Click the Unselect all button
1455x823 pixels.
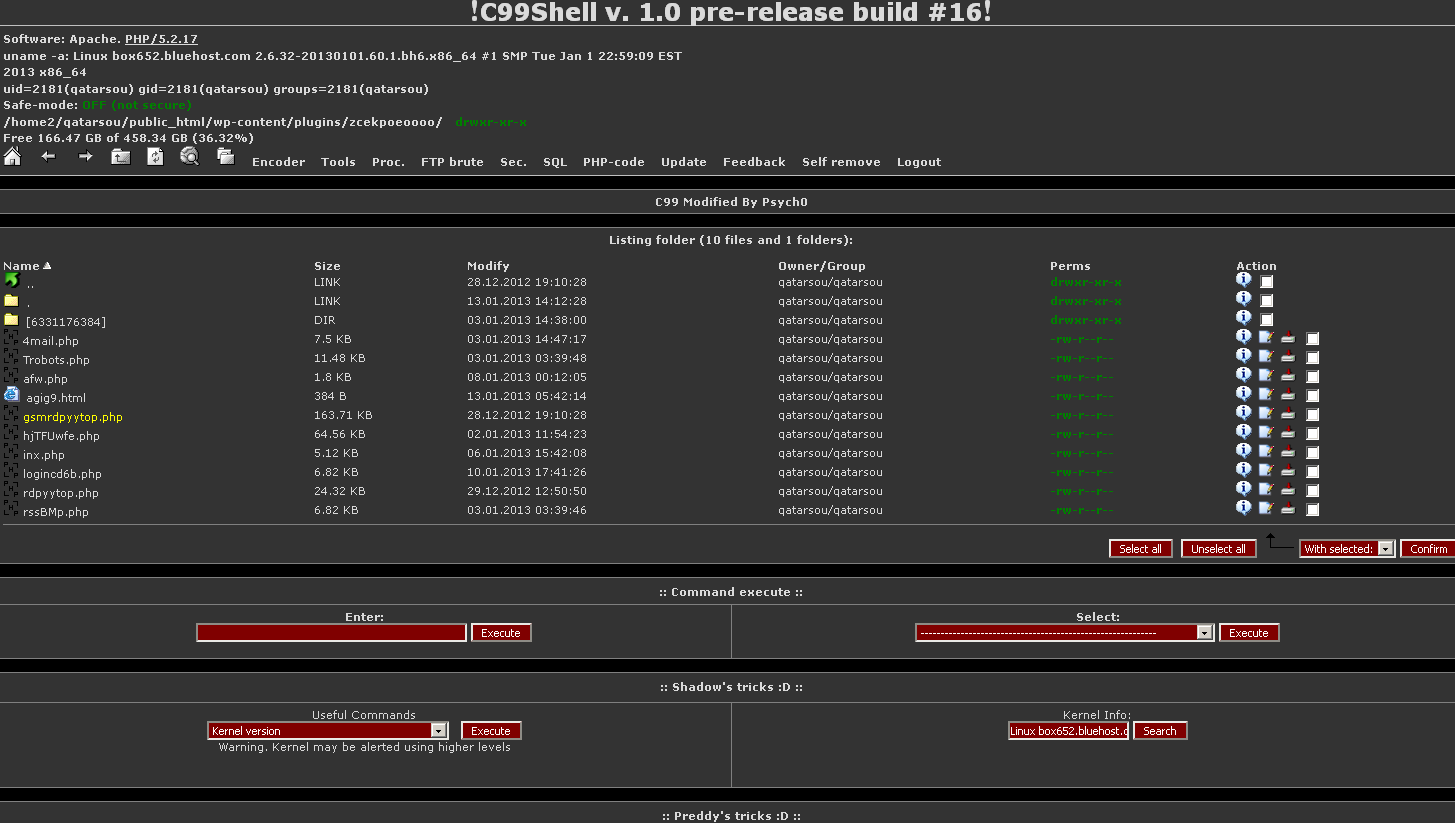1218,549
